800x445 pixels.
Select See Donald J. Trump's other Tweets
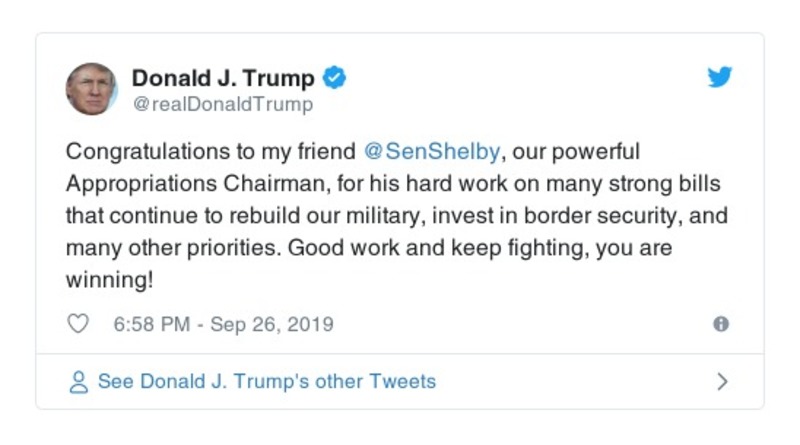click(266, 382)
